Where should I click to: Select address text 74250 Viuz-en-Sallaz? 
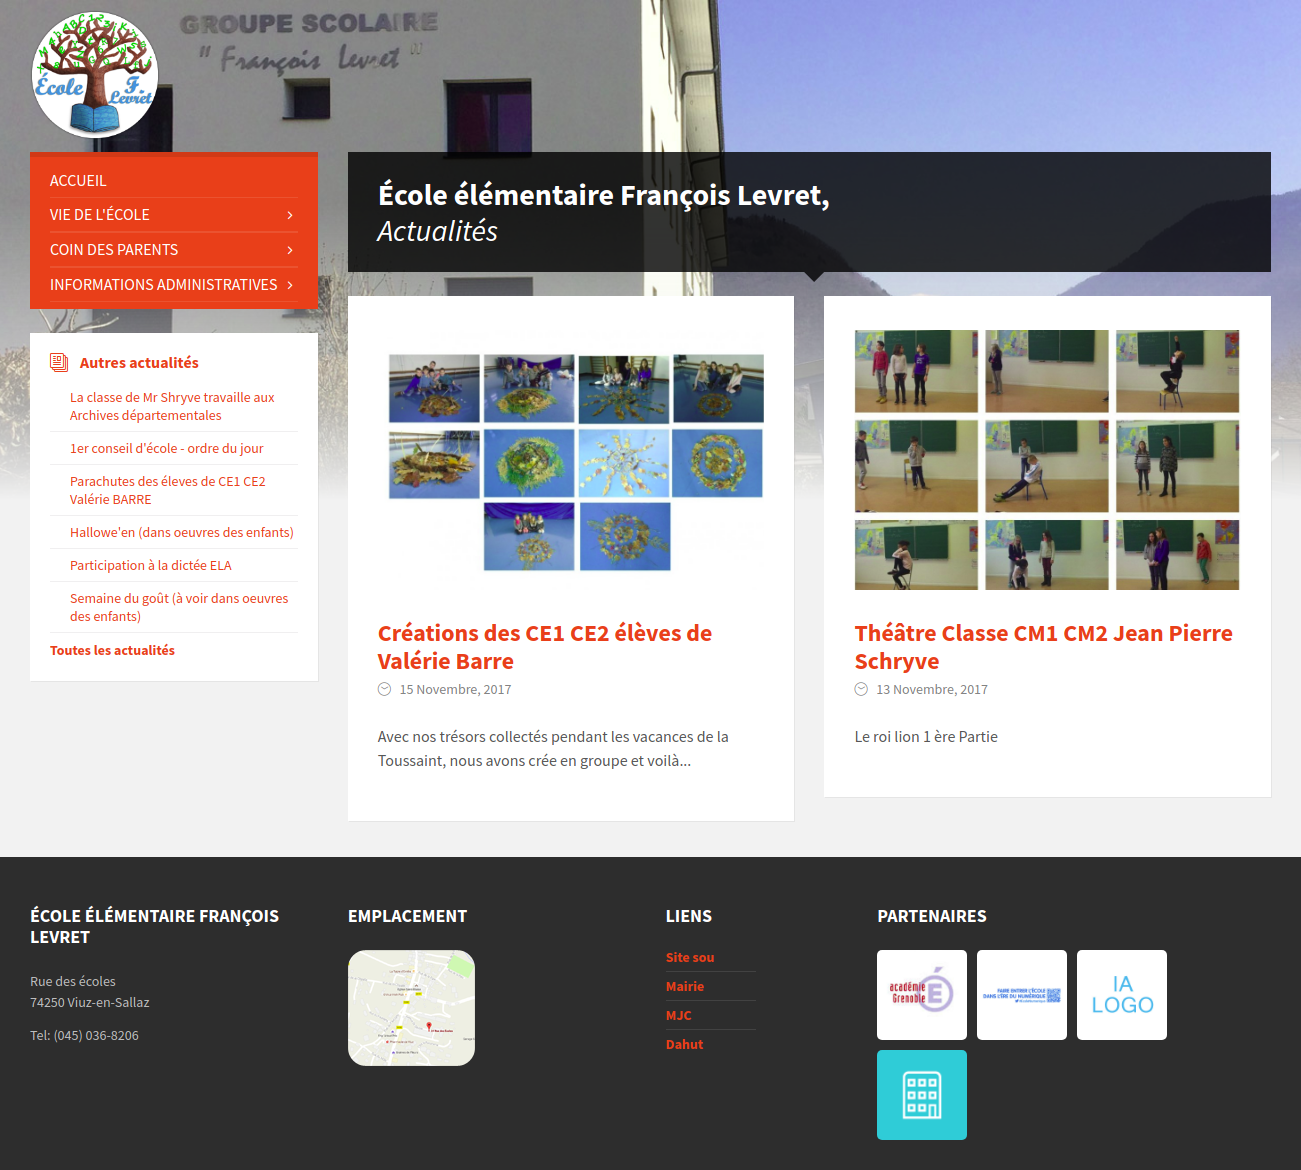click(90, 1002)
